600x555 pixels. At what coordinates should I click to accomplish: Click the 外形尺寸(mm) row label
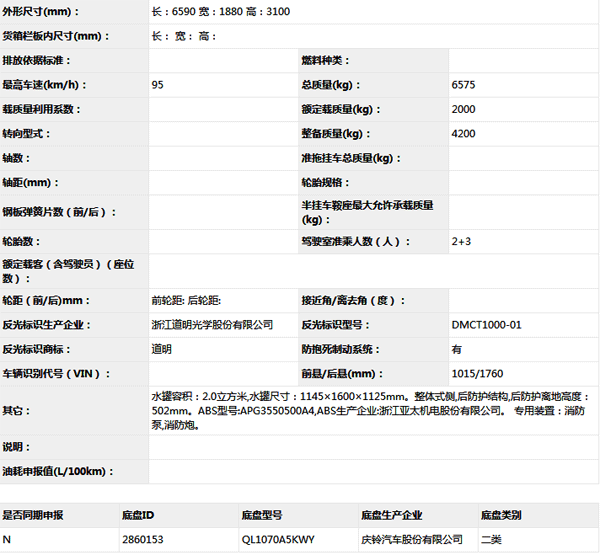[42, 12]
